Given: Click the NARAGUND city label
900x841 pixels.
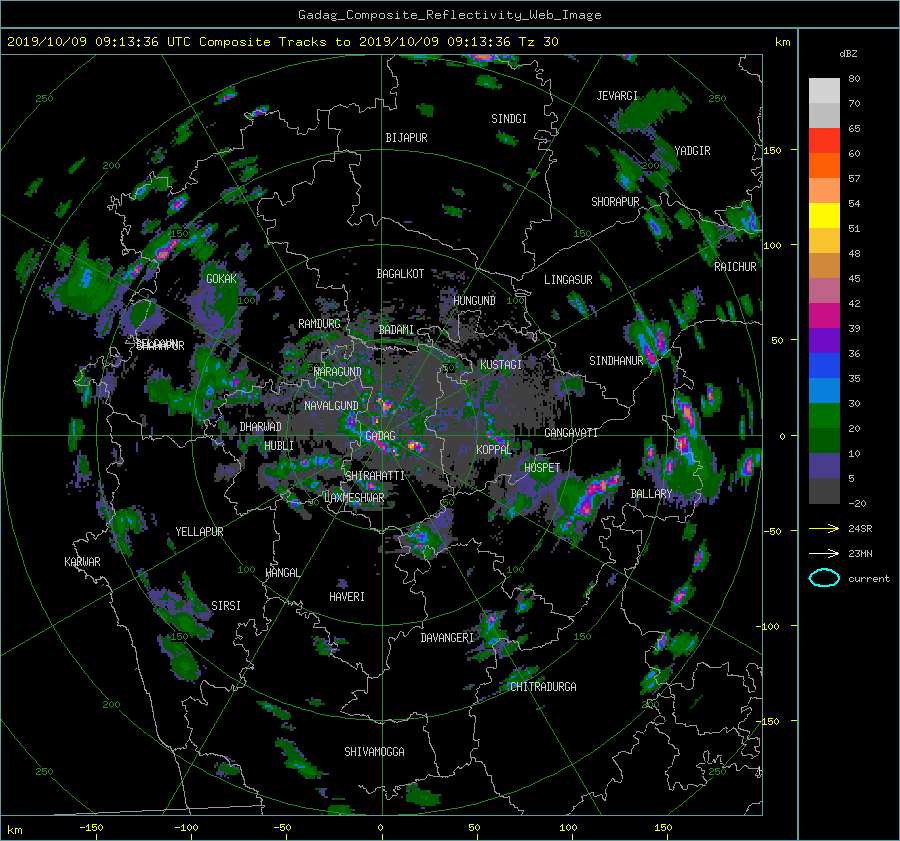Looking at the screenshot, I should pyautogui.click(x=338, y=372).
